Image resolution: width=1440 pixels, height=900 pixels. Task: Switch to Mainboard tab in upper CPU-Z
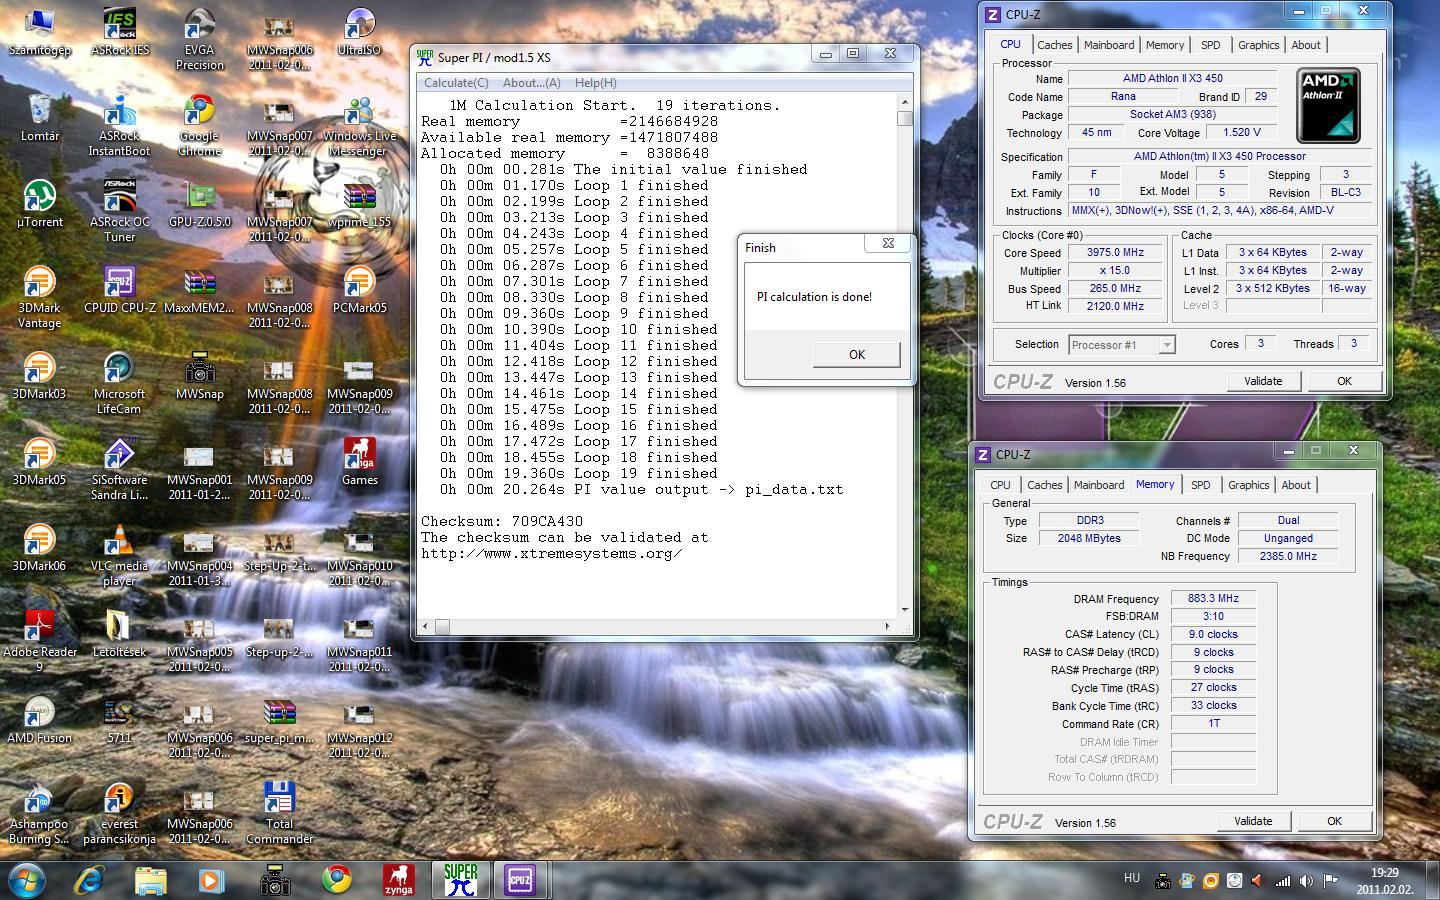[x=1109, y=45]
